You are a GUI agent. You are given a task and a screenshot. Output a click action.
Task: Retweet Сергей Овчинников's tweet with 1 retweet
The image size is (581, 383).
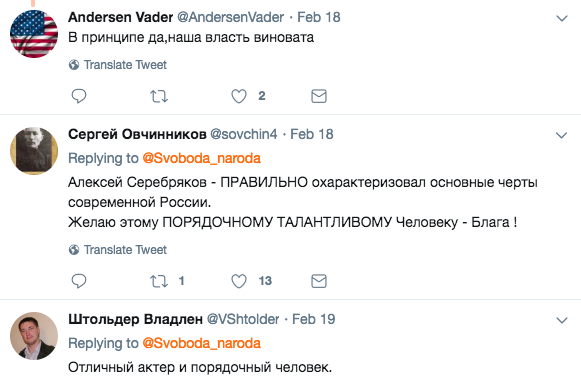(x=159, y=281)
